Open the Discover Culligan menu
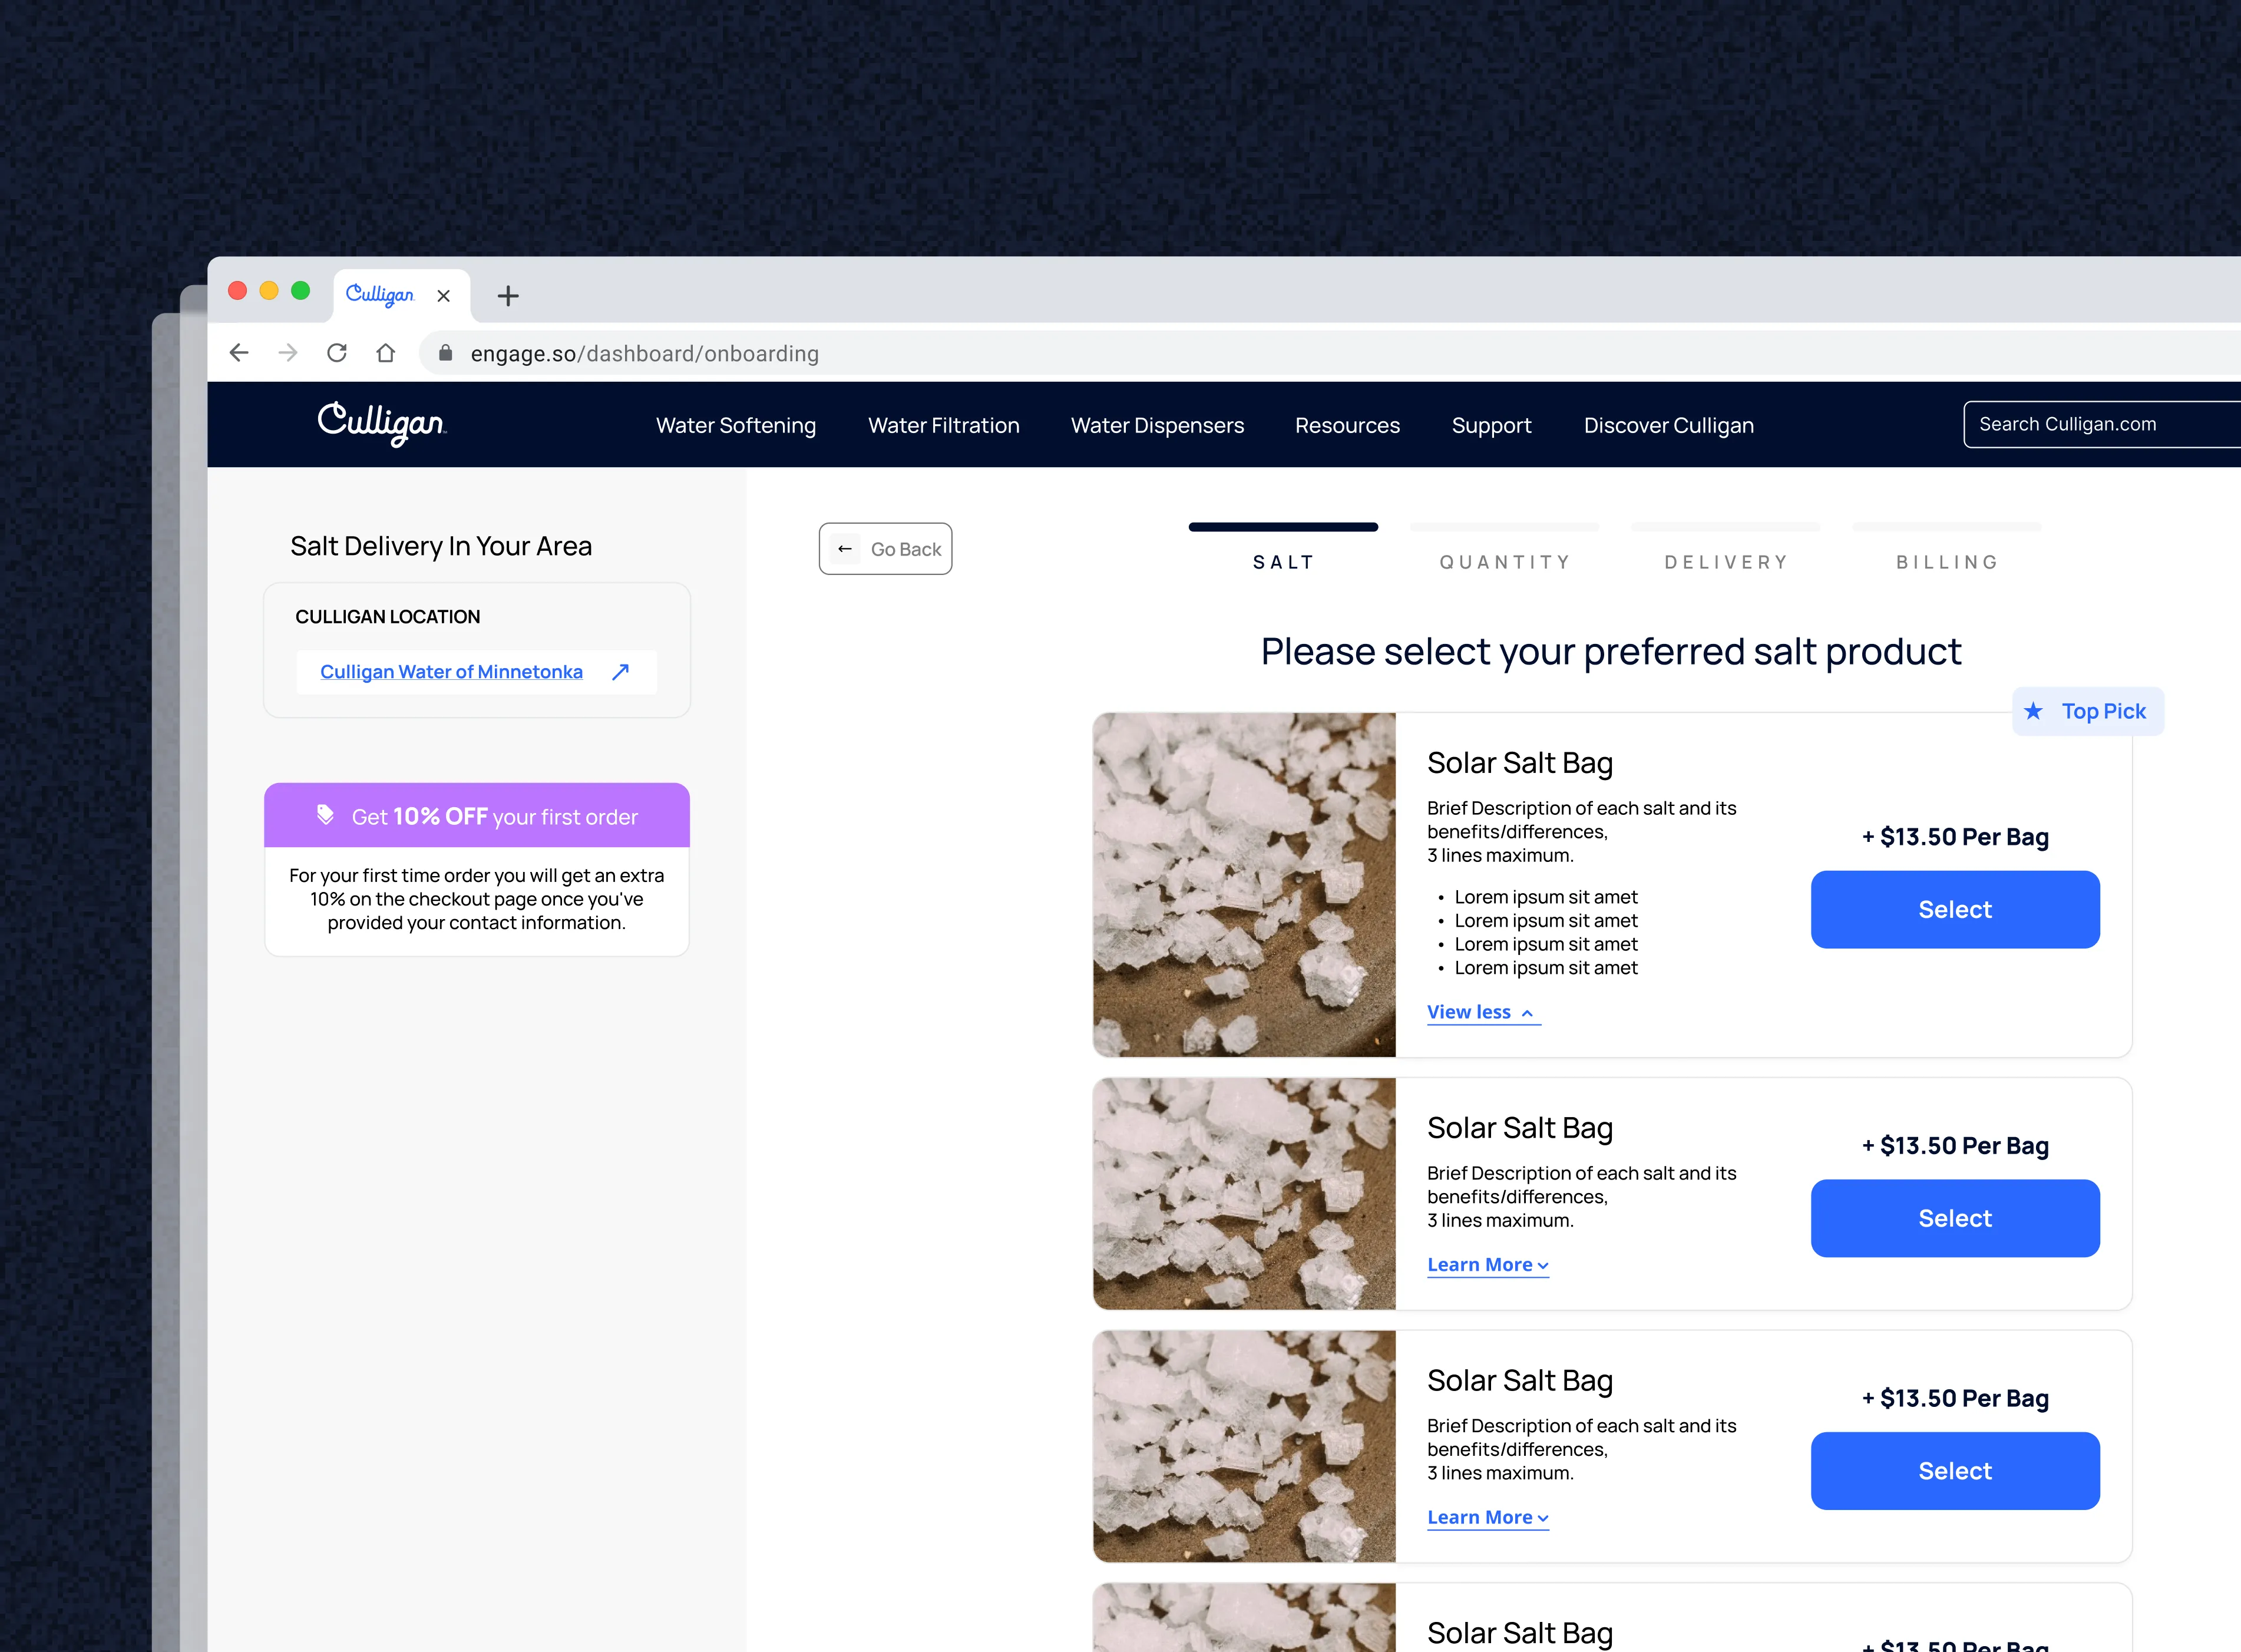This screenshot has height=1652, width=2241. (1669, 425)
